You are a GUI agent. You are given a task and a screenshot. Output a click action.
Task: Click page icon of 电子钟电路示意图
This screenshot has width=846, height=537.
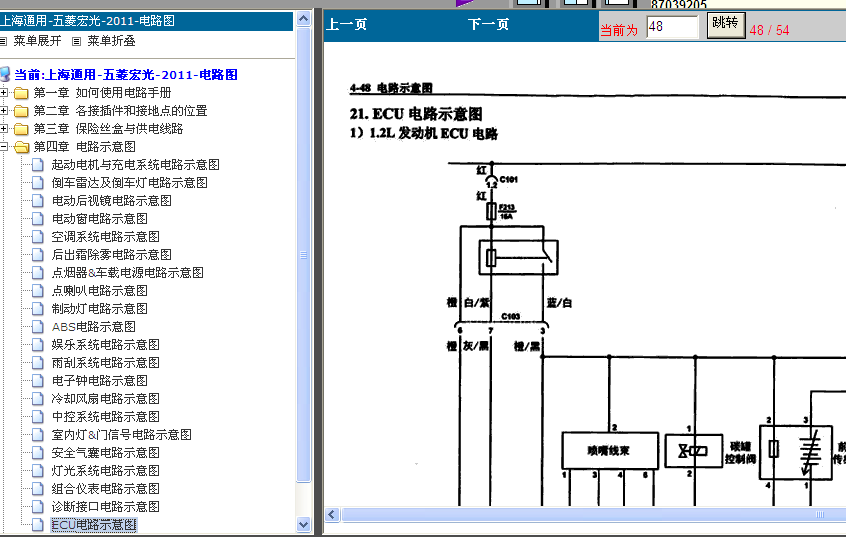(x=38, y=380)
